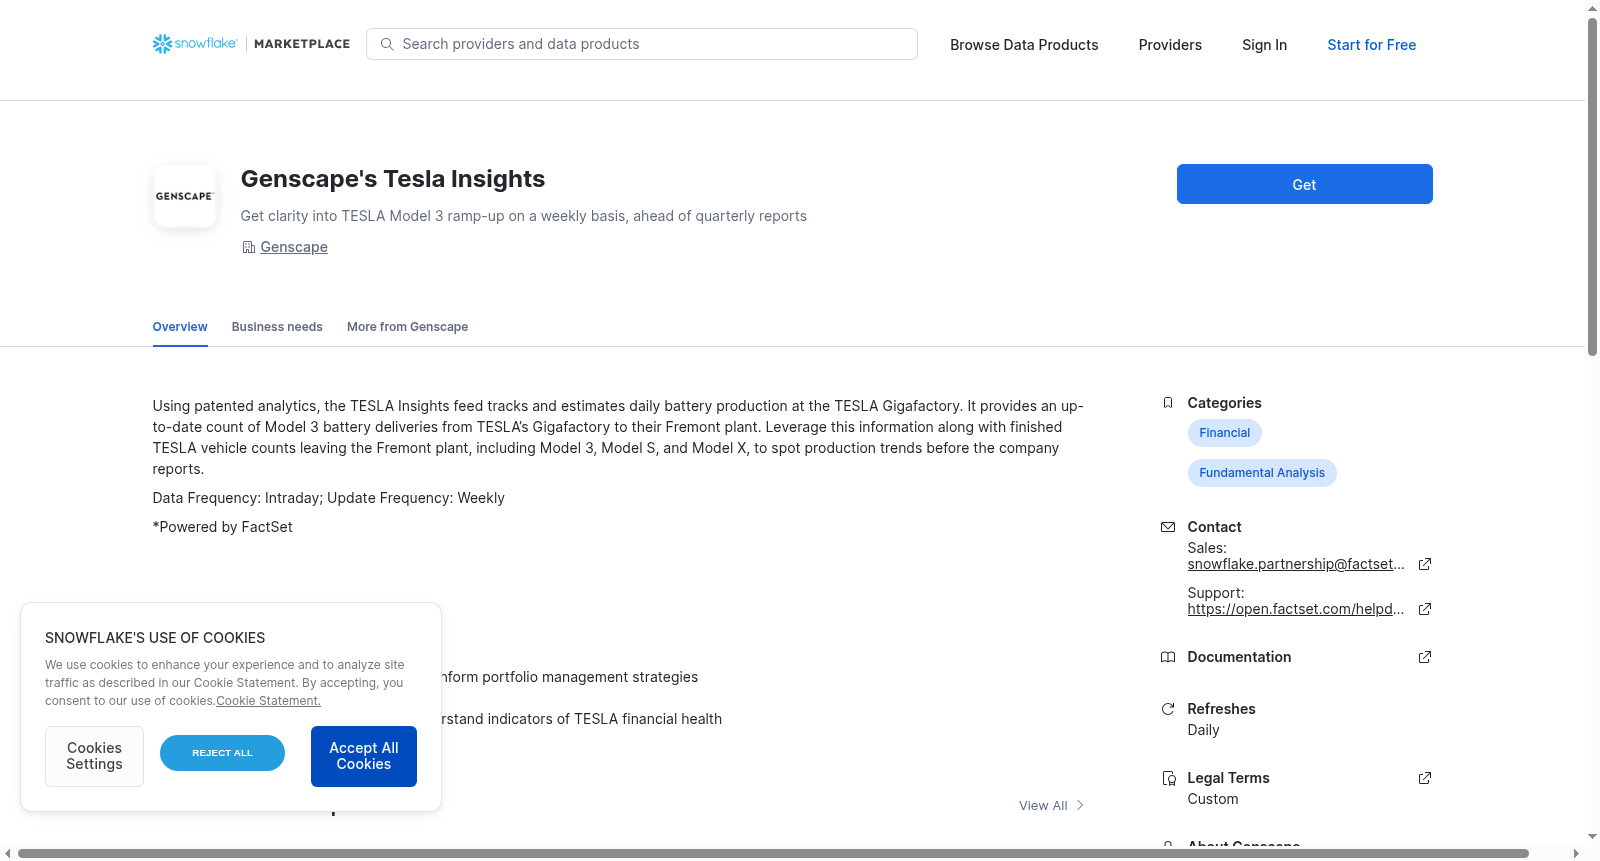1600x861 pixels.
Task: Click the snowflake.partnership sales email link
Action: [1295, 564]
